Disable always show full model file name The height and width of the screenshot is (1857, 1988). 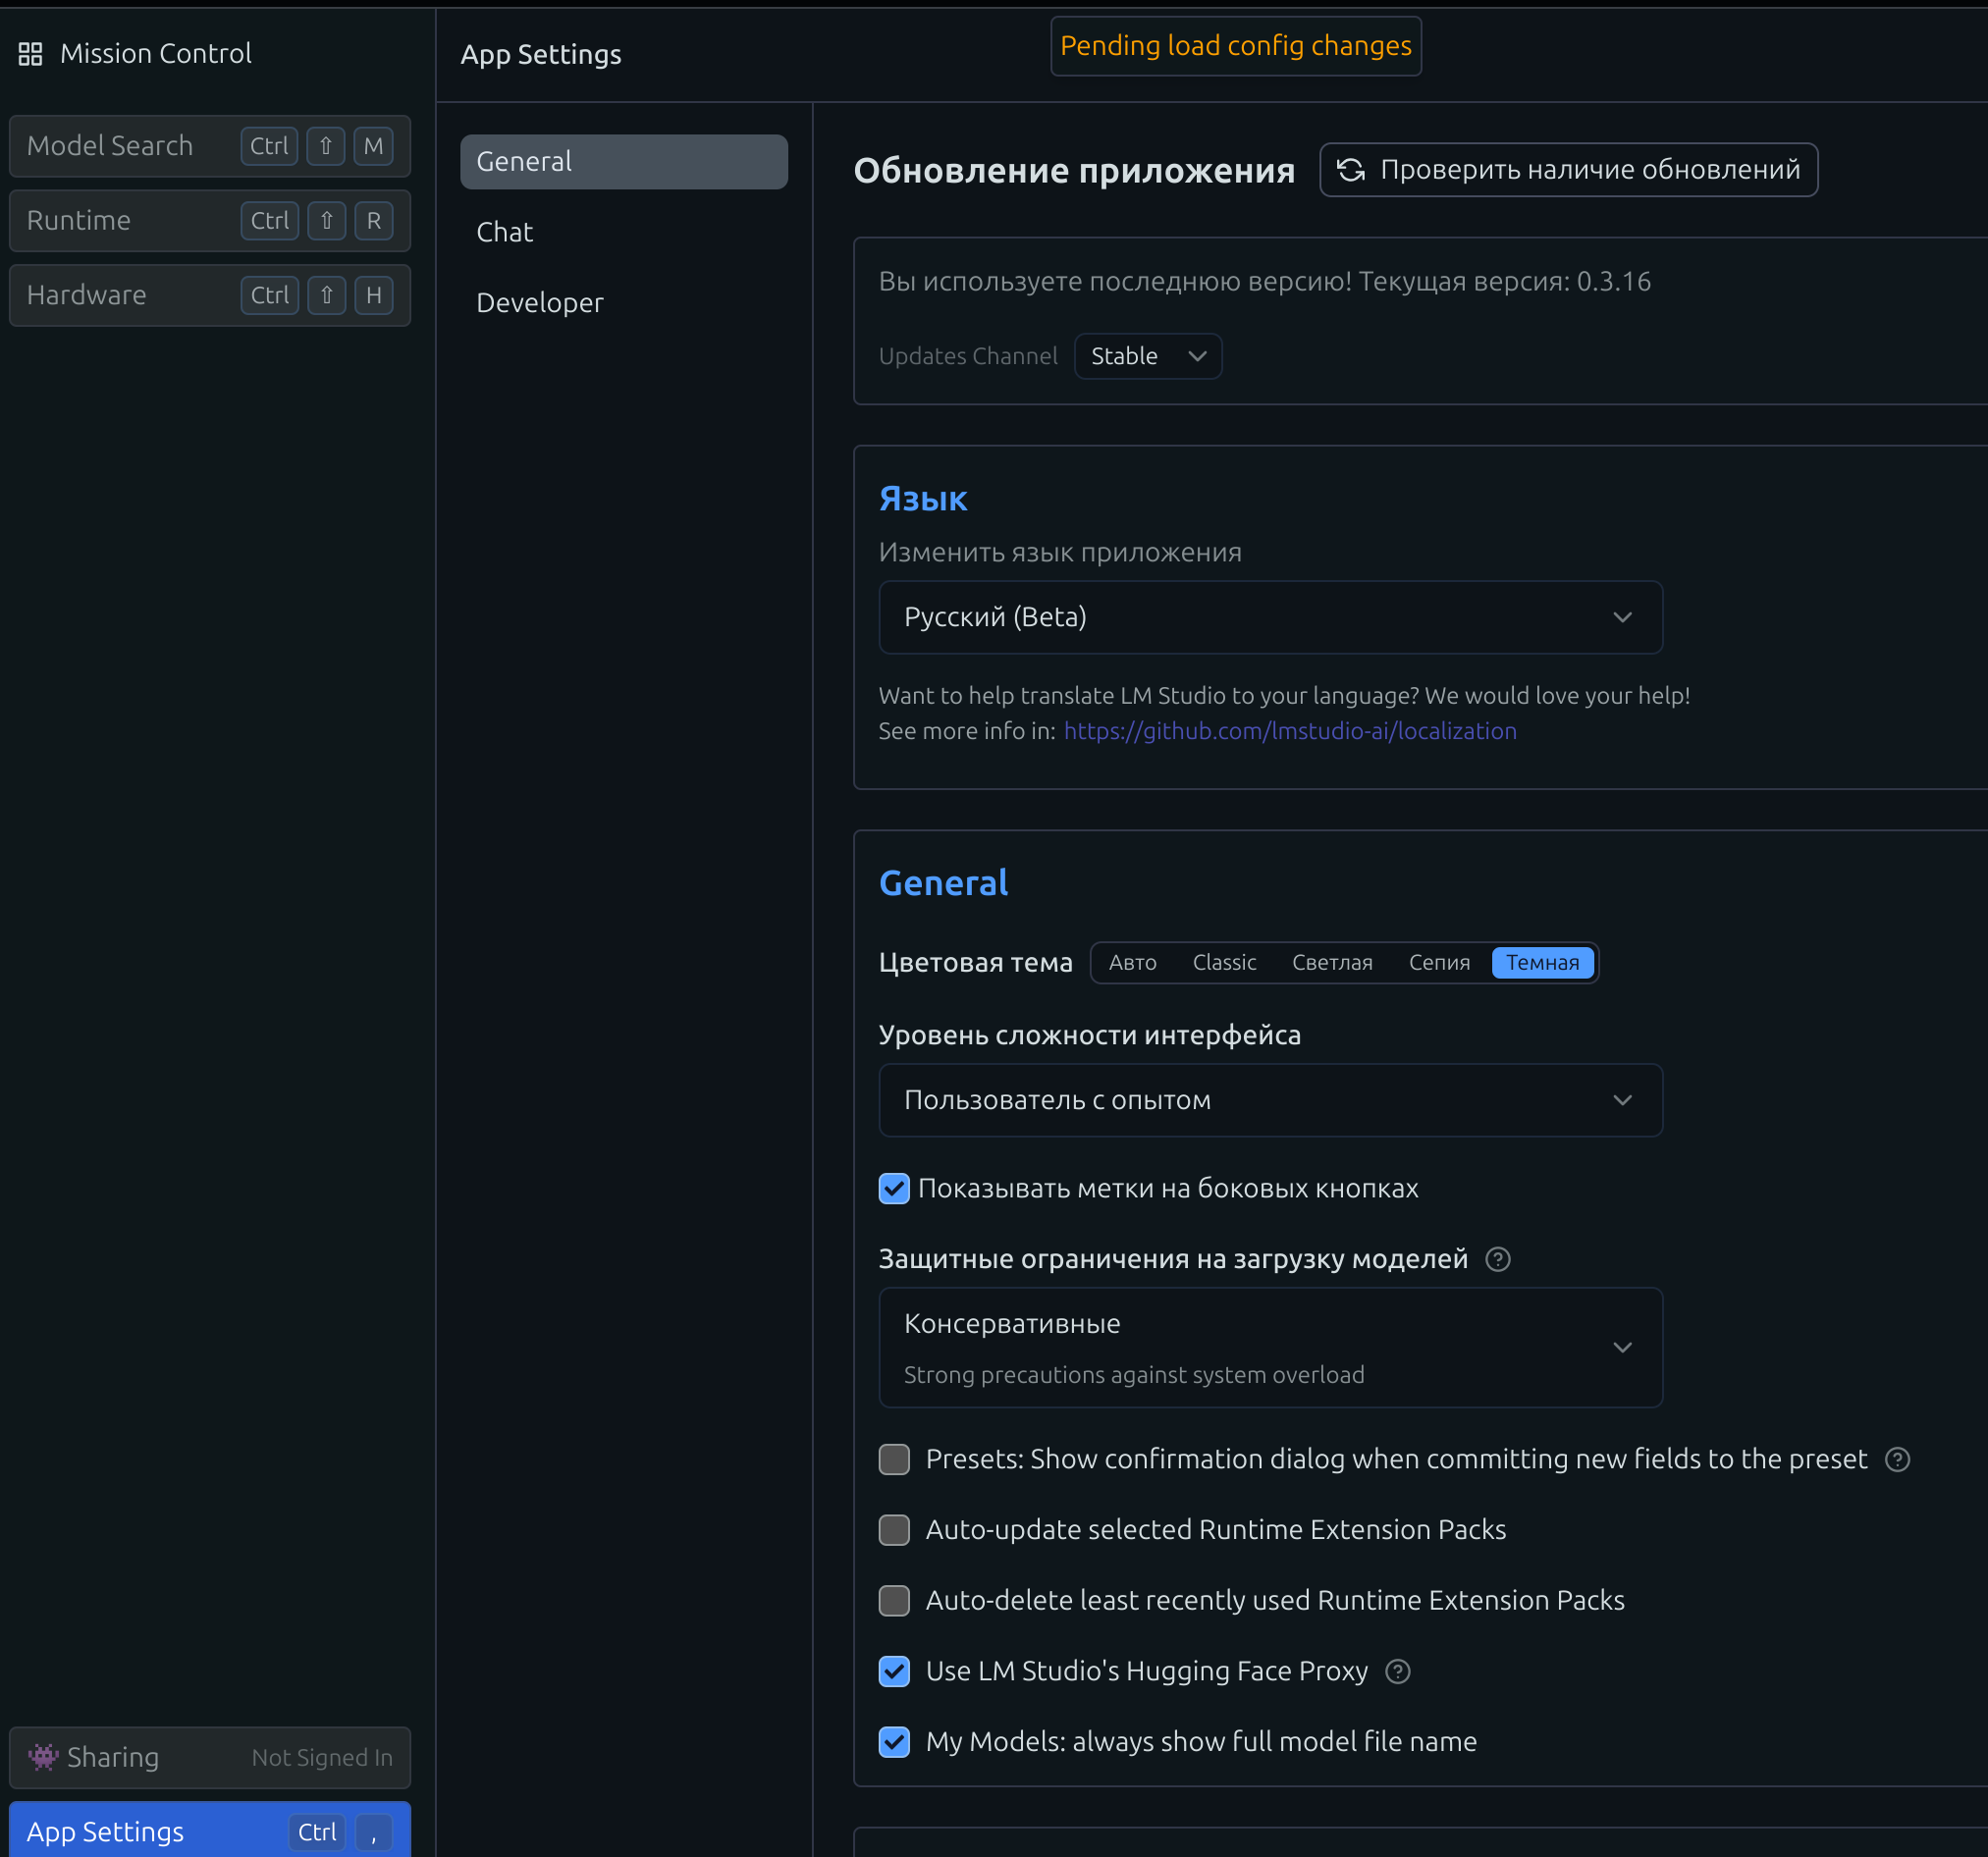pyautogui.click(x=894, y=1742)
